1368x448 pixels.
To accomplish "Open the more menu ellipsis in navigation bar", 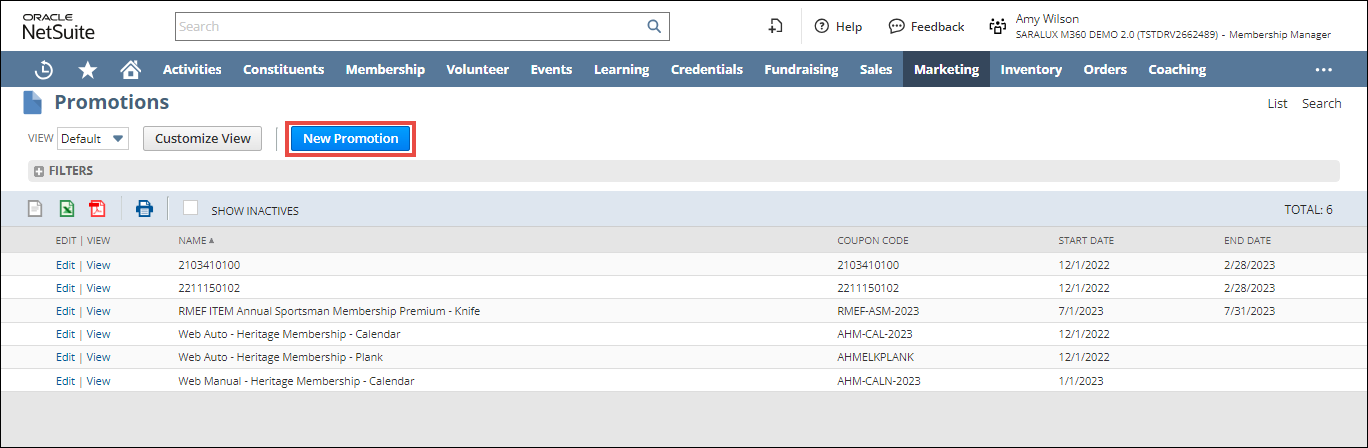I will pyautogui.click(x=1324, y=70).
